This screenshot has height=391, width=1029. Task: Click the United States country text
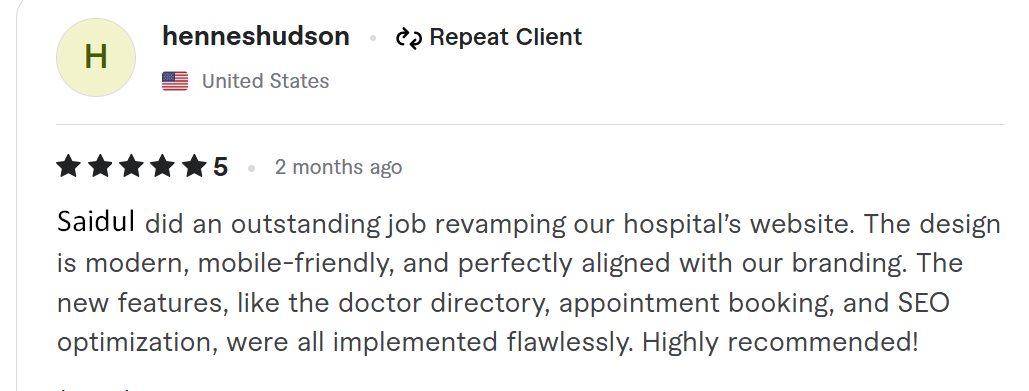[266, 81]
